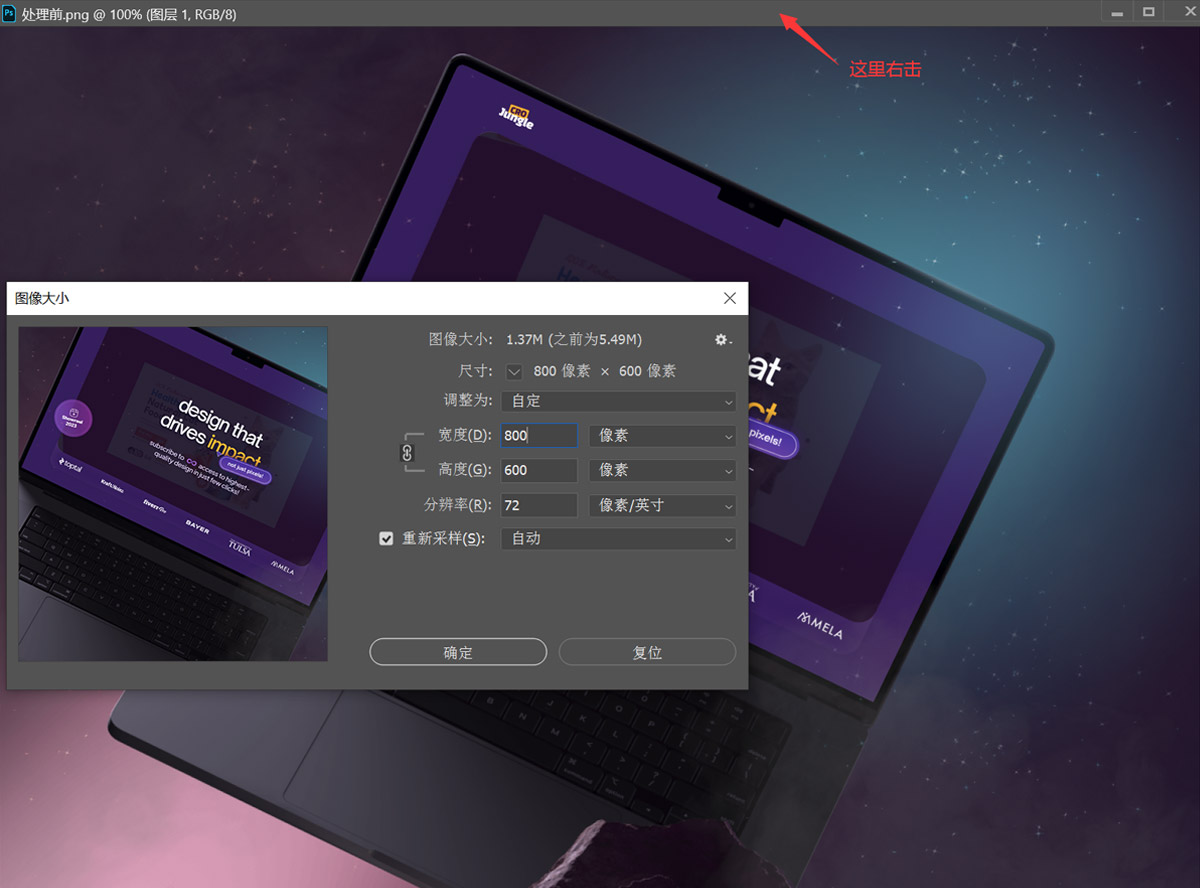The height and width of the screenshot is (888, 1200).
Task: Click the width (宽度) input field
Action: (539, 436)
